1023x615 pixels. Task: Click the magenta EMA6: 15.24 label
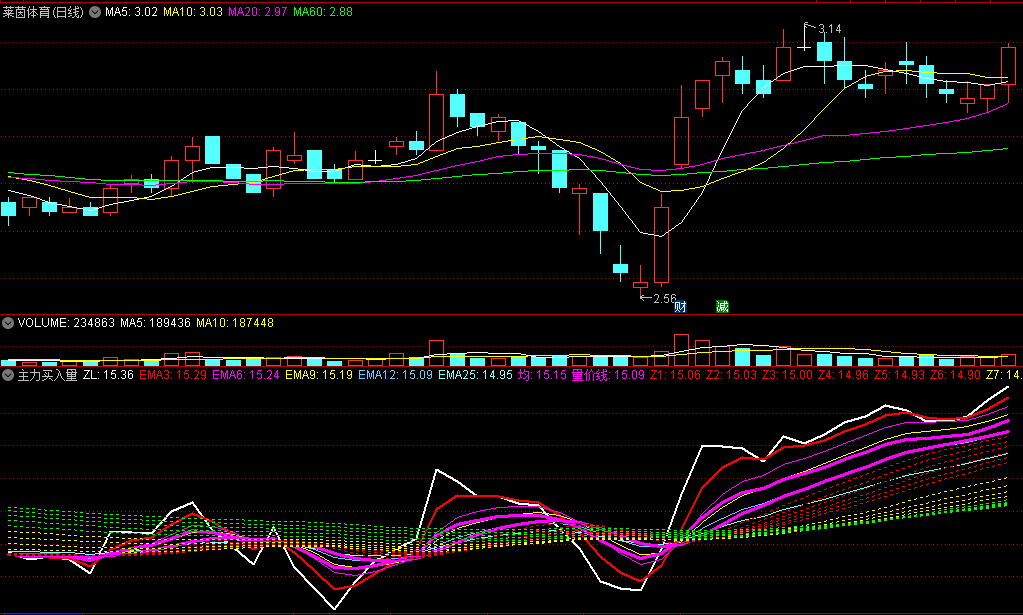coord(246,375)
